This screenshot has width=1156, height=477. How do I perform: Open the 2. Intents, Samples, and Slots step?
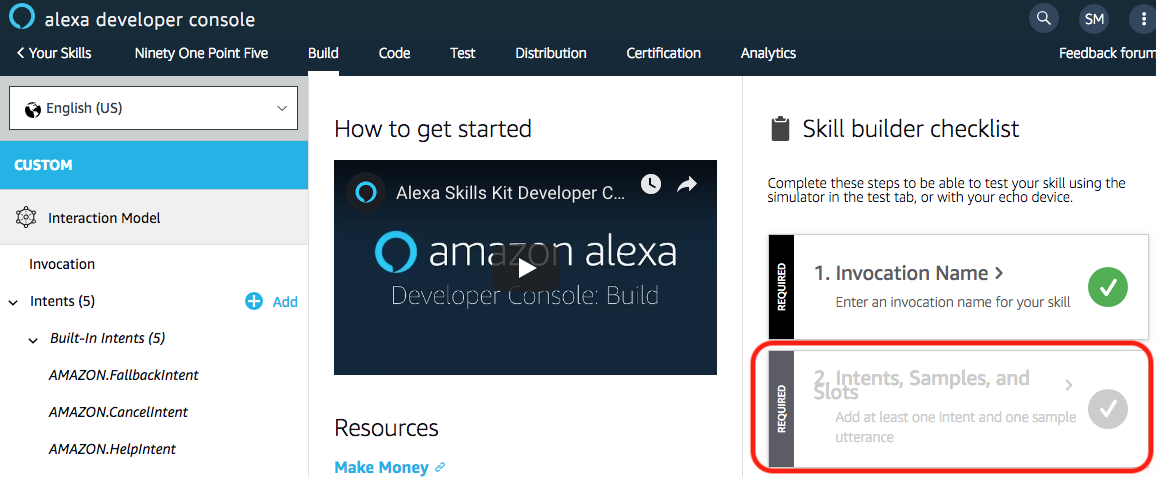coord(958,408)
